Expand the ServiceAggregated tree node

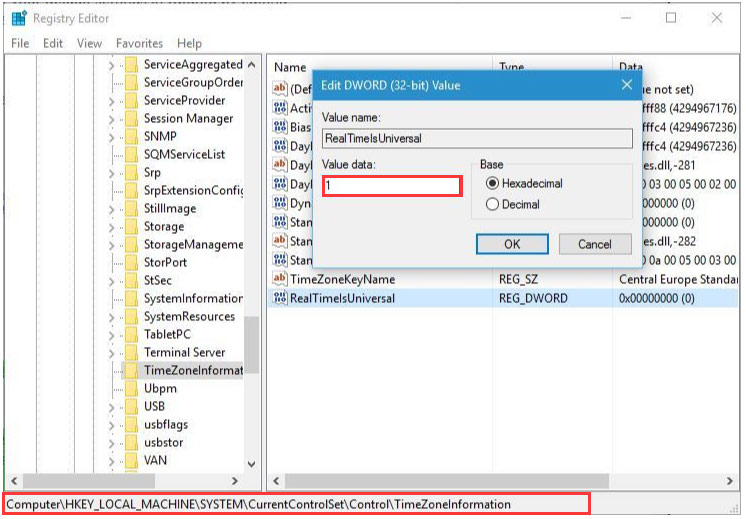111,65
